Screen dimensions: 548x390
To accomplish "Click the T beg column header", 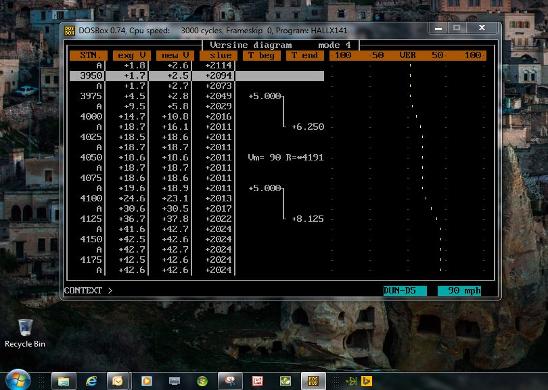I will [262, 56].
